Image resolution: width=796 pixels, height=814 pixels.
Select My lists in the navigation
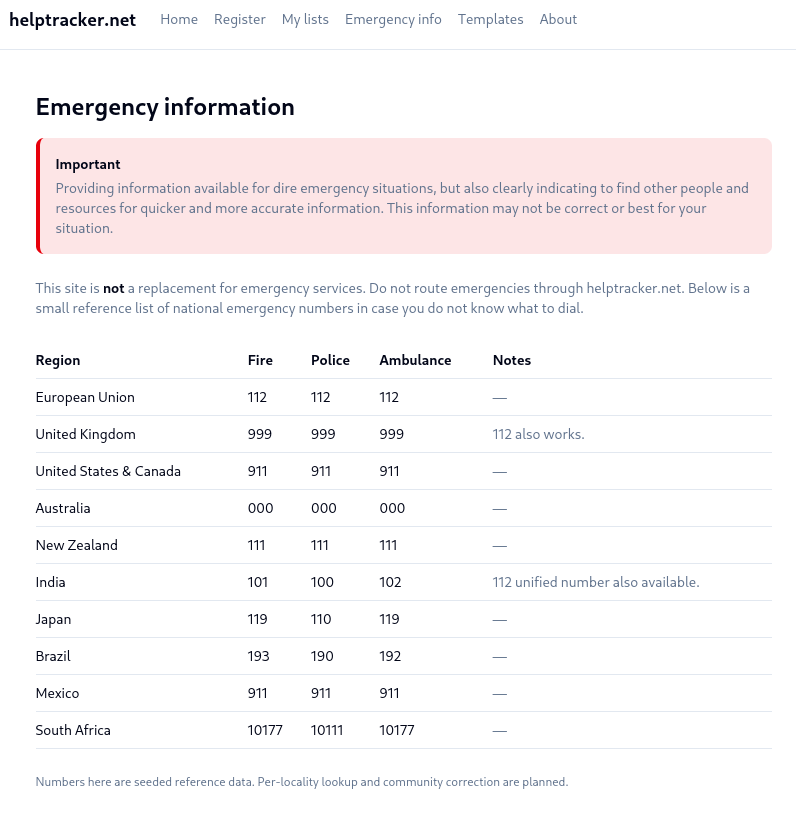(x=305, y=19)
